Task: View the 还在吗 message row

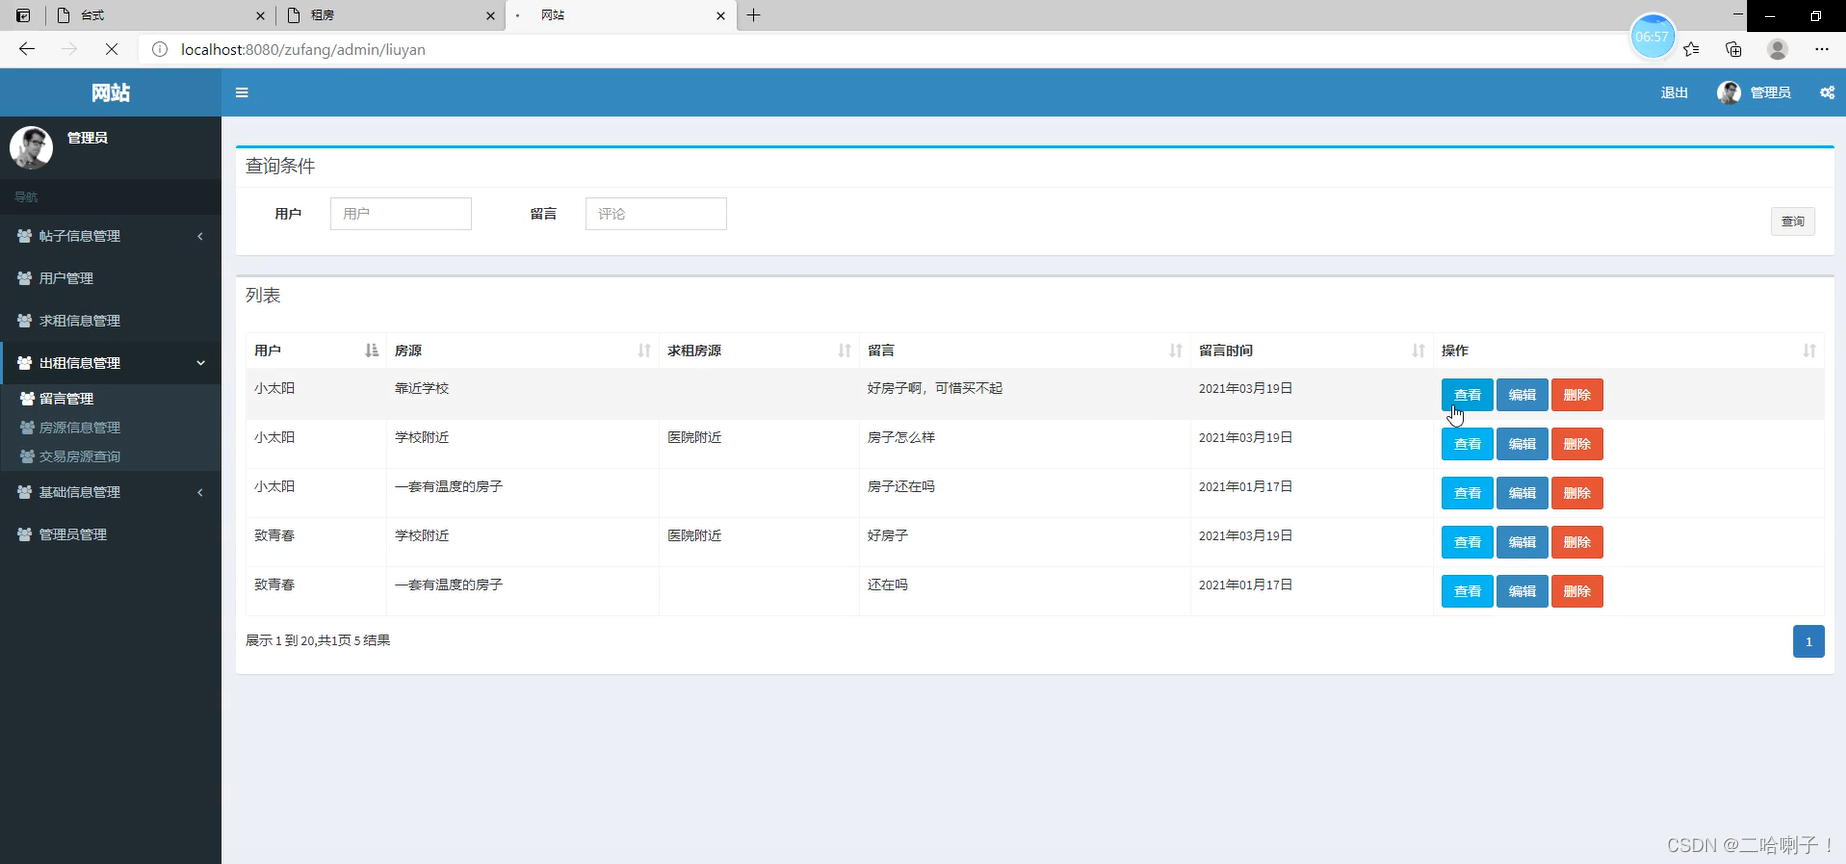Action: 1467,591
